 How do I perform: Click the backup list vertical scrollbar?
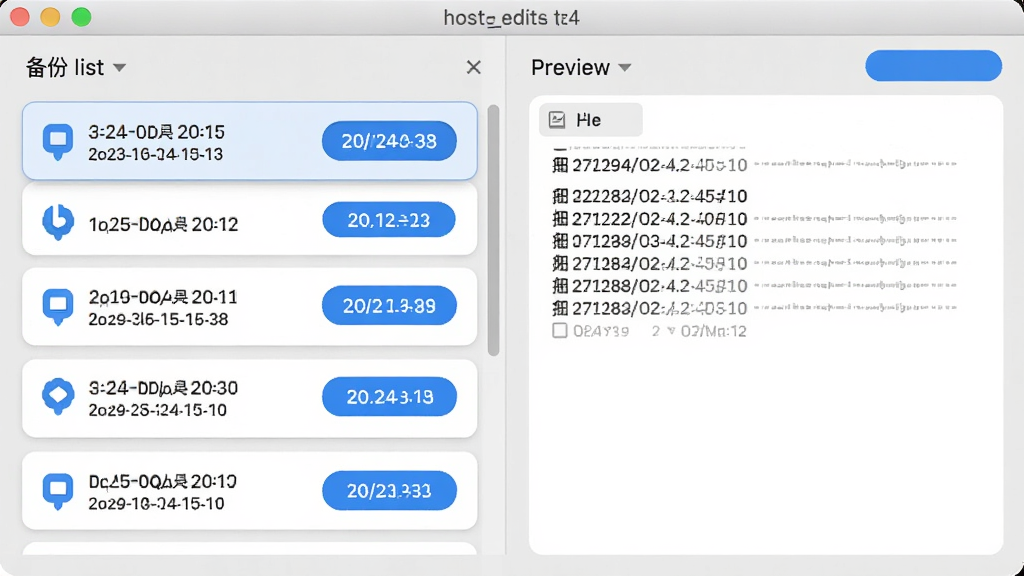point(494,230)
